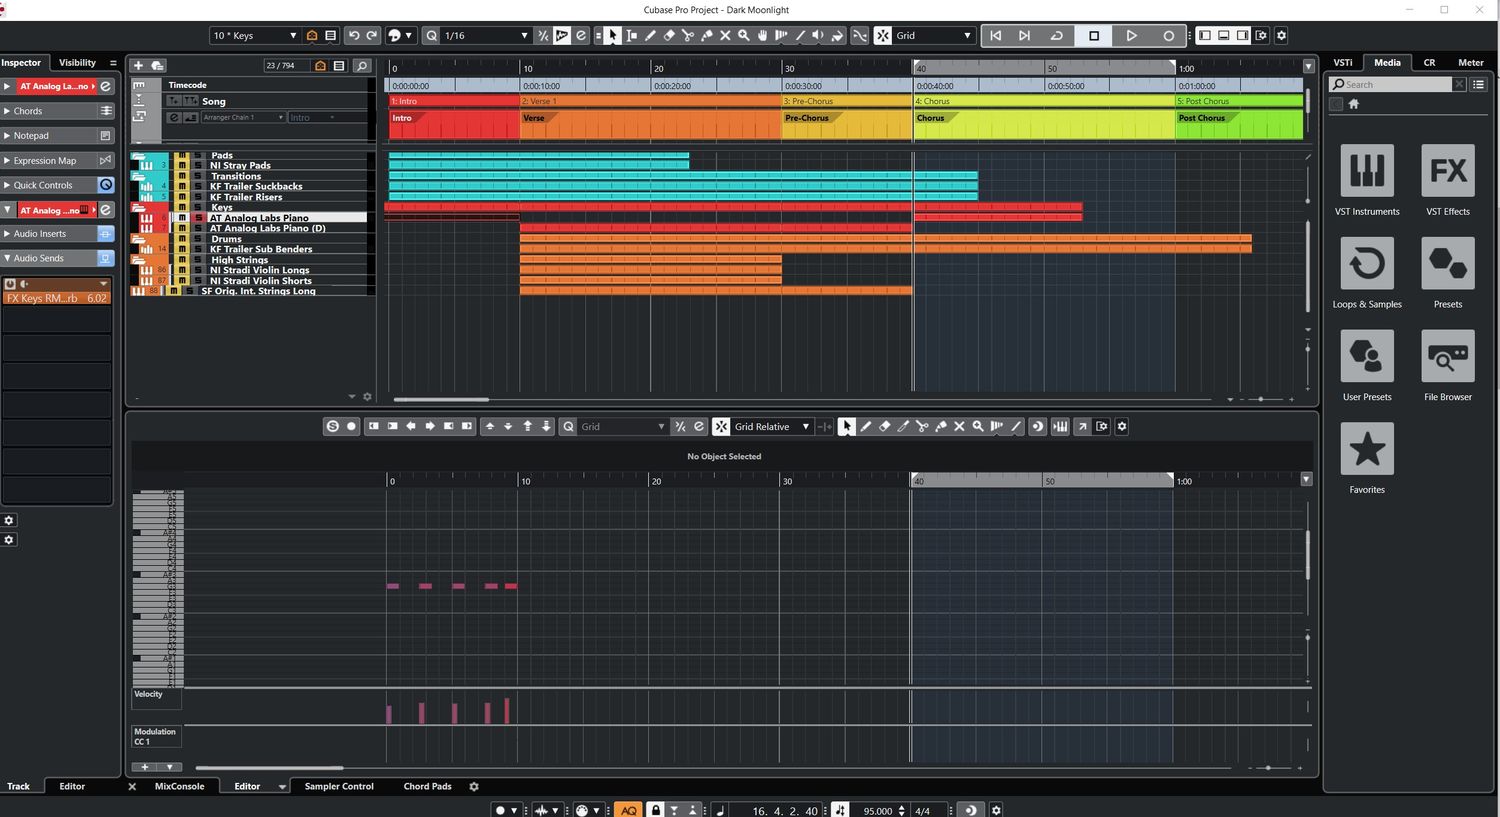
Task: Switch to the Meter tab in right zone
Action: pyautogui.click(x=1470, y=62)
